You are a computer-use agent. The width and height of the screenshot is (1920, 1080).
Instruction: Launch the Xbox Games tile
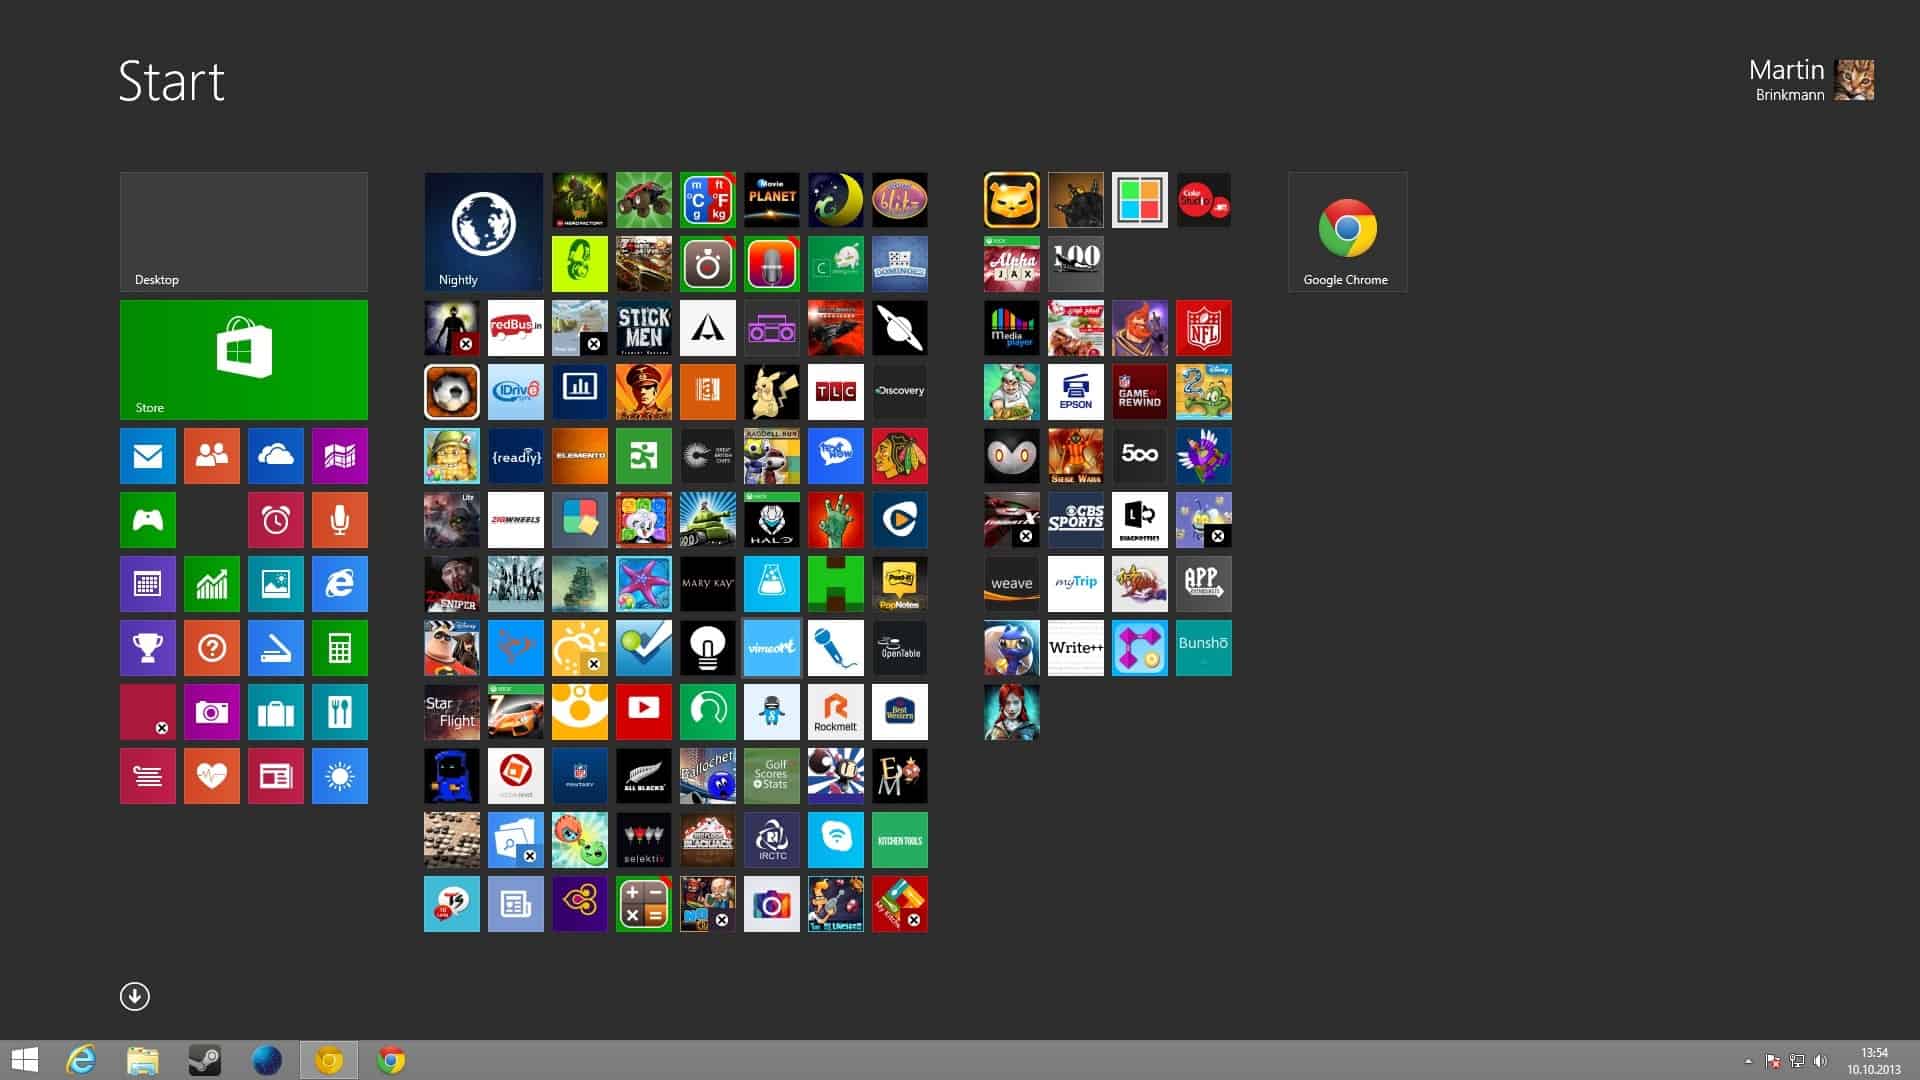pyautogui.click(x=146, y=518)
